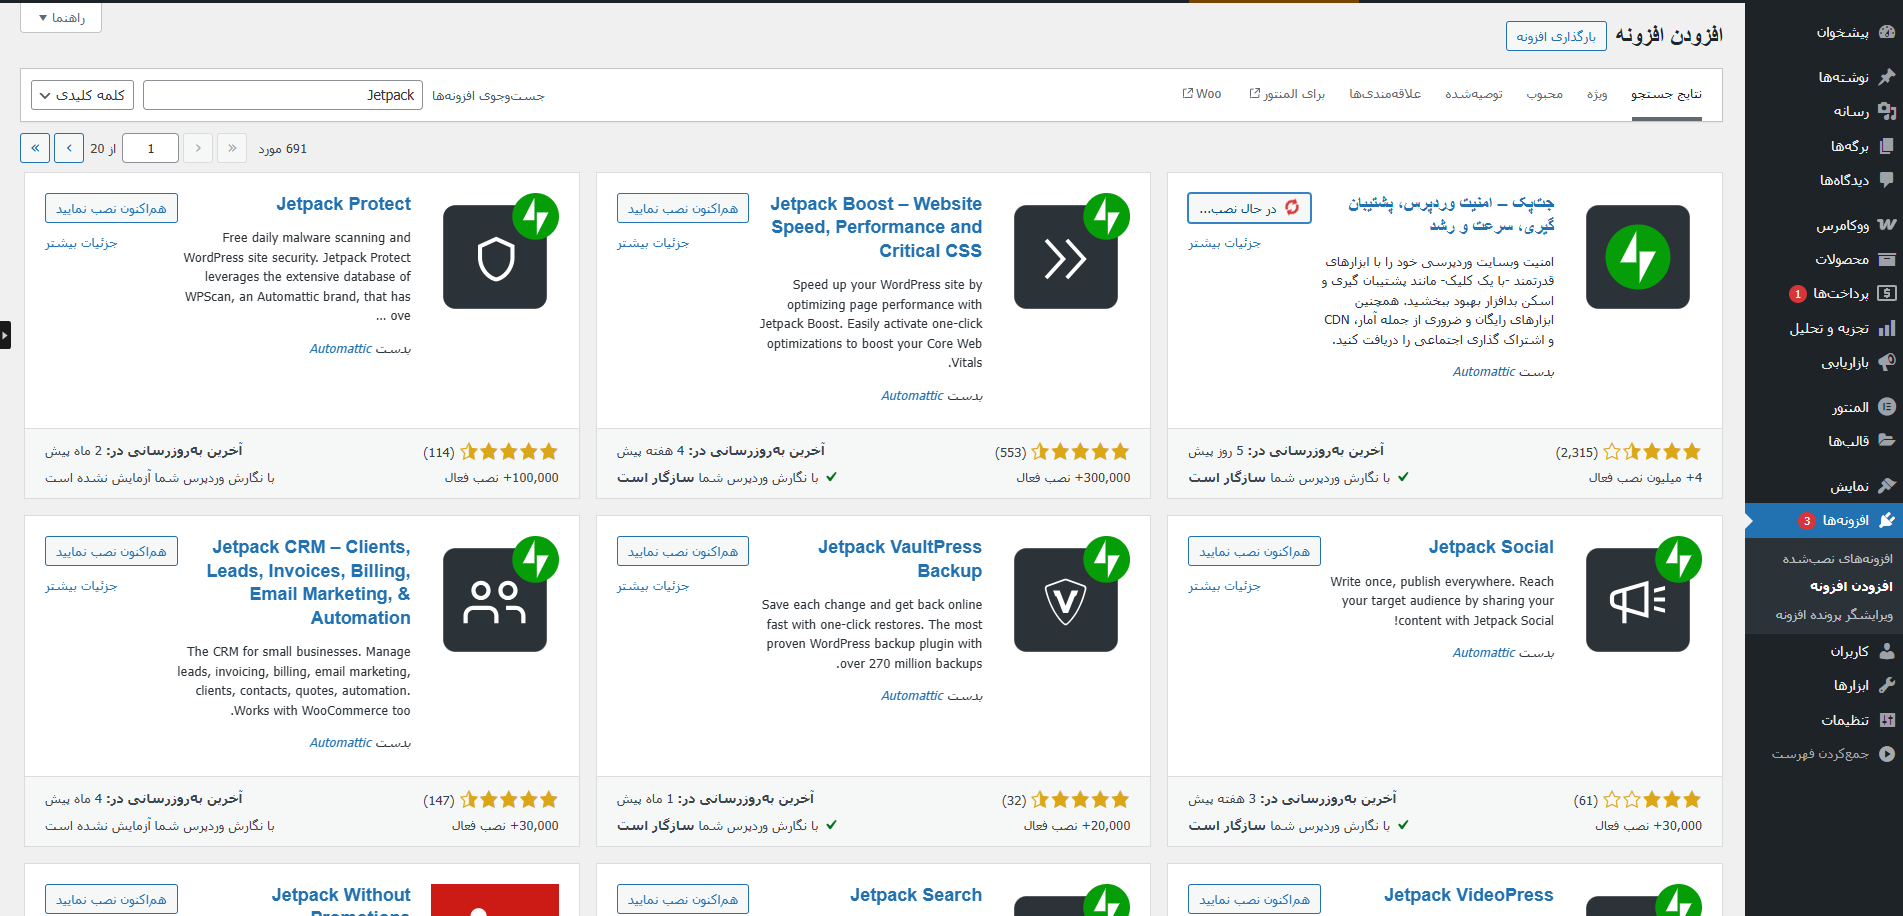
Task: Open جزئیات بیشتر for Jetpack CRM
Action: pyautogui.click(x=81, y=586)
